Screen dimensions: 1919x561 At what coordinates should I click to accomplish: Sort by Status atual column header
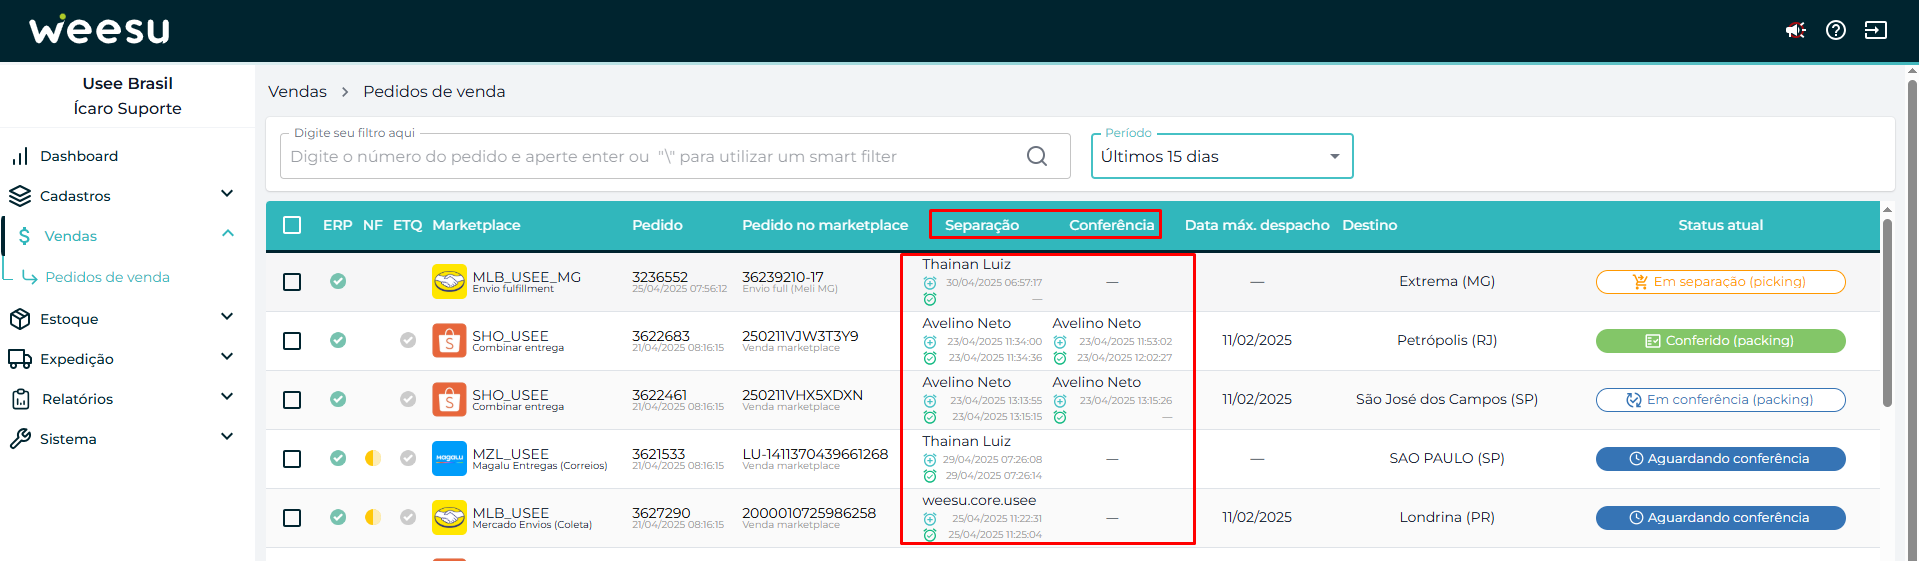pos(1720,225)
